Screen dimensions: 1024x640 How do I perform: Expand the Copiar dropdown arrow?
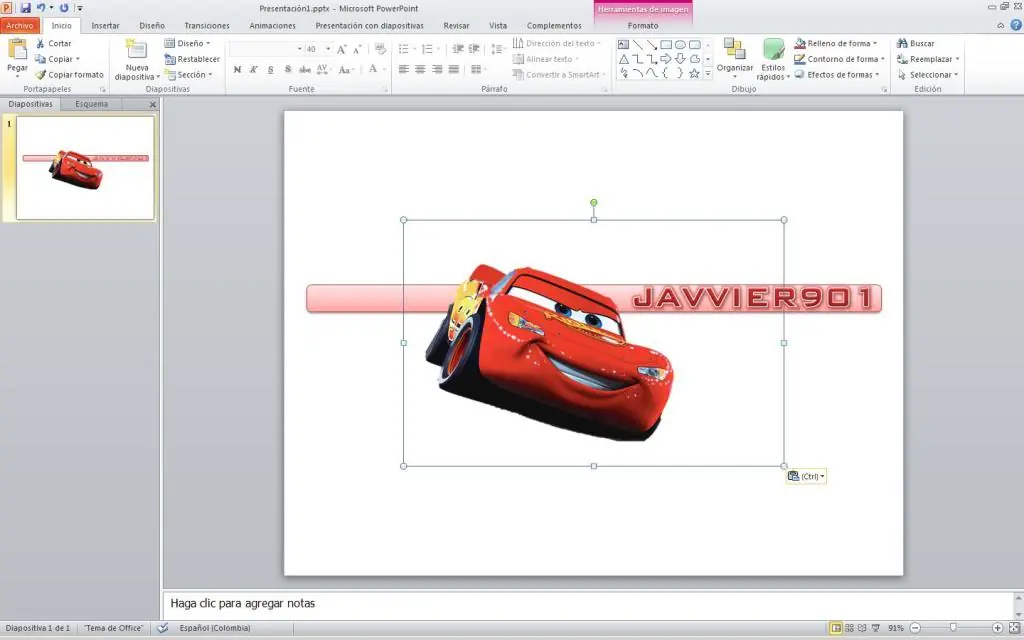point(78,59)
